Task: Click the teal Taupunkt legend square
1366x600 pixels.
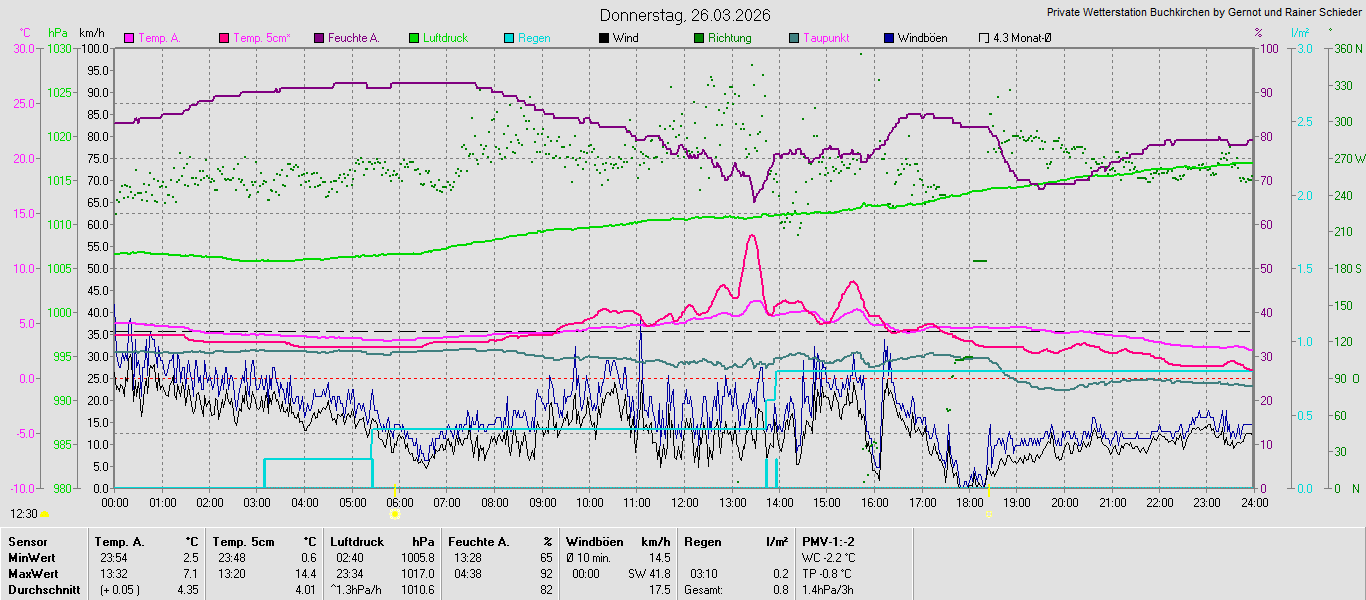Action: coord(794,38)
